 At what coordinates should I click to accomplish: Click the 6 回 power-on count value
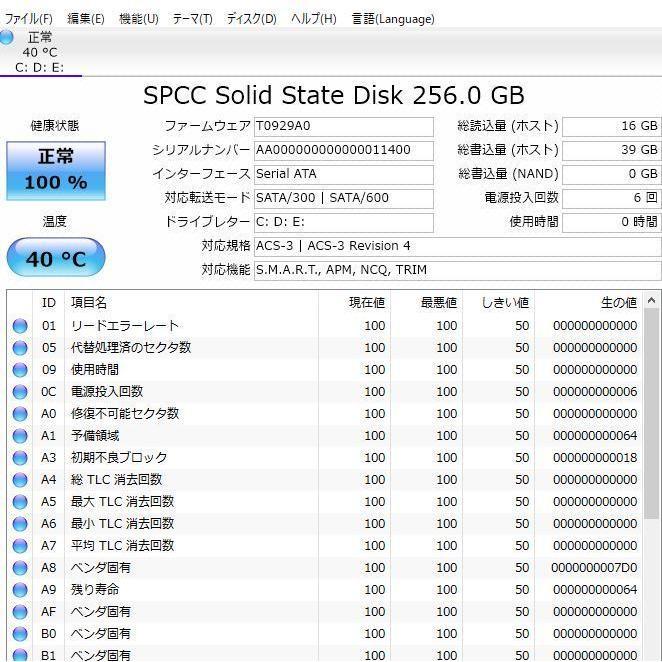coord(612,198)
